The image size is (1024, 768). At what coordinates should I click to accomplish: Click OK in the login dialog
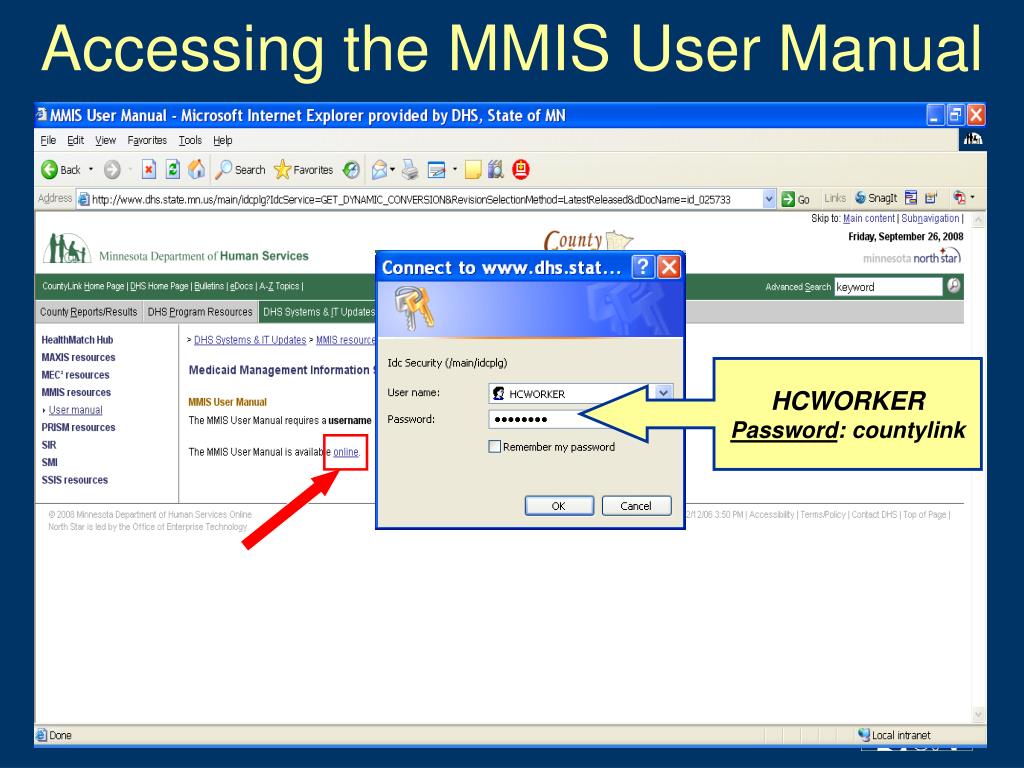tap(559, 505)
